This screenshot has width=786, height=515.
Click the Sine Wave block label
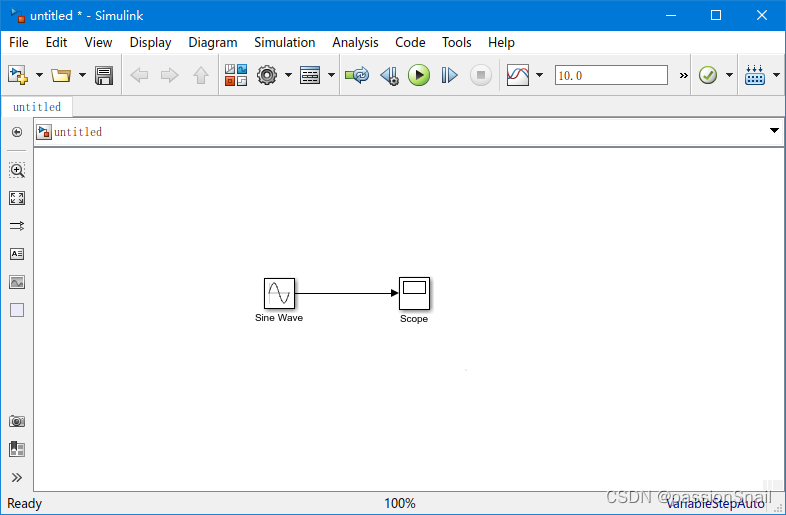click(279, 317)
